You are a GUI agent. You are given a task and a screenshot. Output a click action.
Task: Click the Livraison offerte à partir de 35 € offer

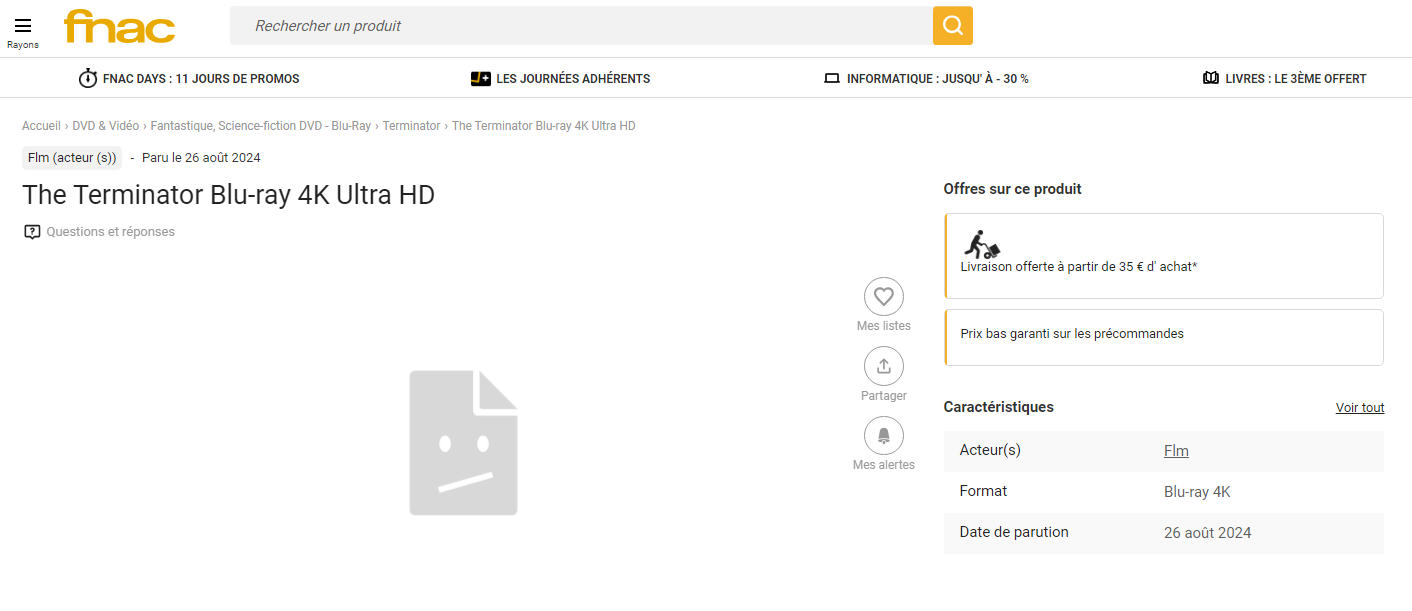pos(1164,256)
